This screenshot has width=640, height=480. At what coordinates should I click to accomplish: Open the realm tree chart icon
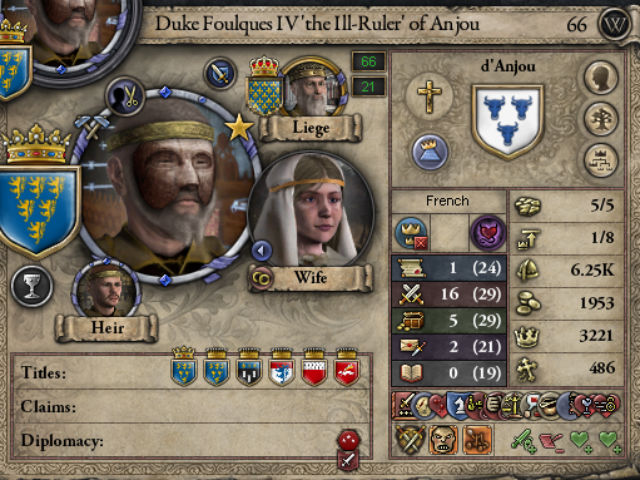601,160
